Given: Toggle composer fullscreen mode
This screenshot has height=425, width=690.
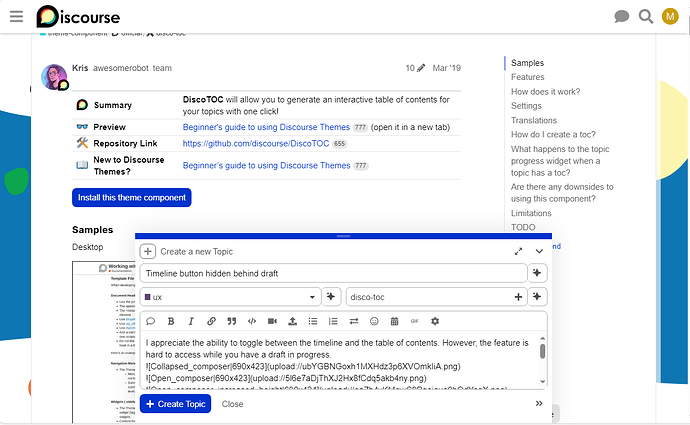Looking at the screenshot, I should pos(518,252).
